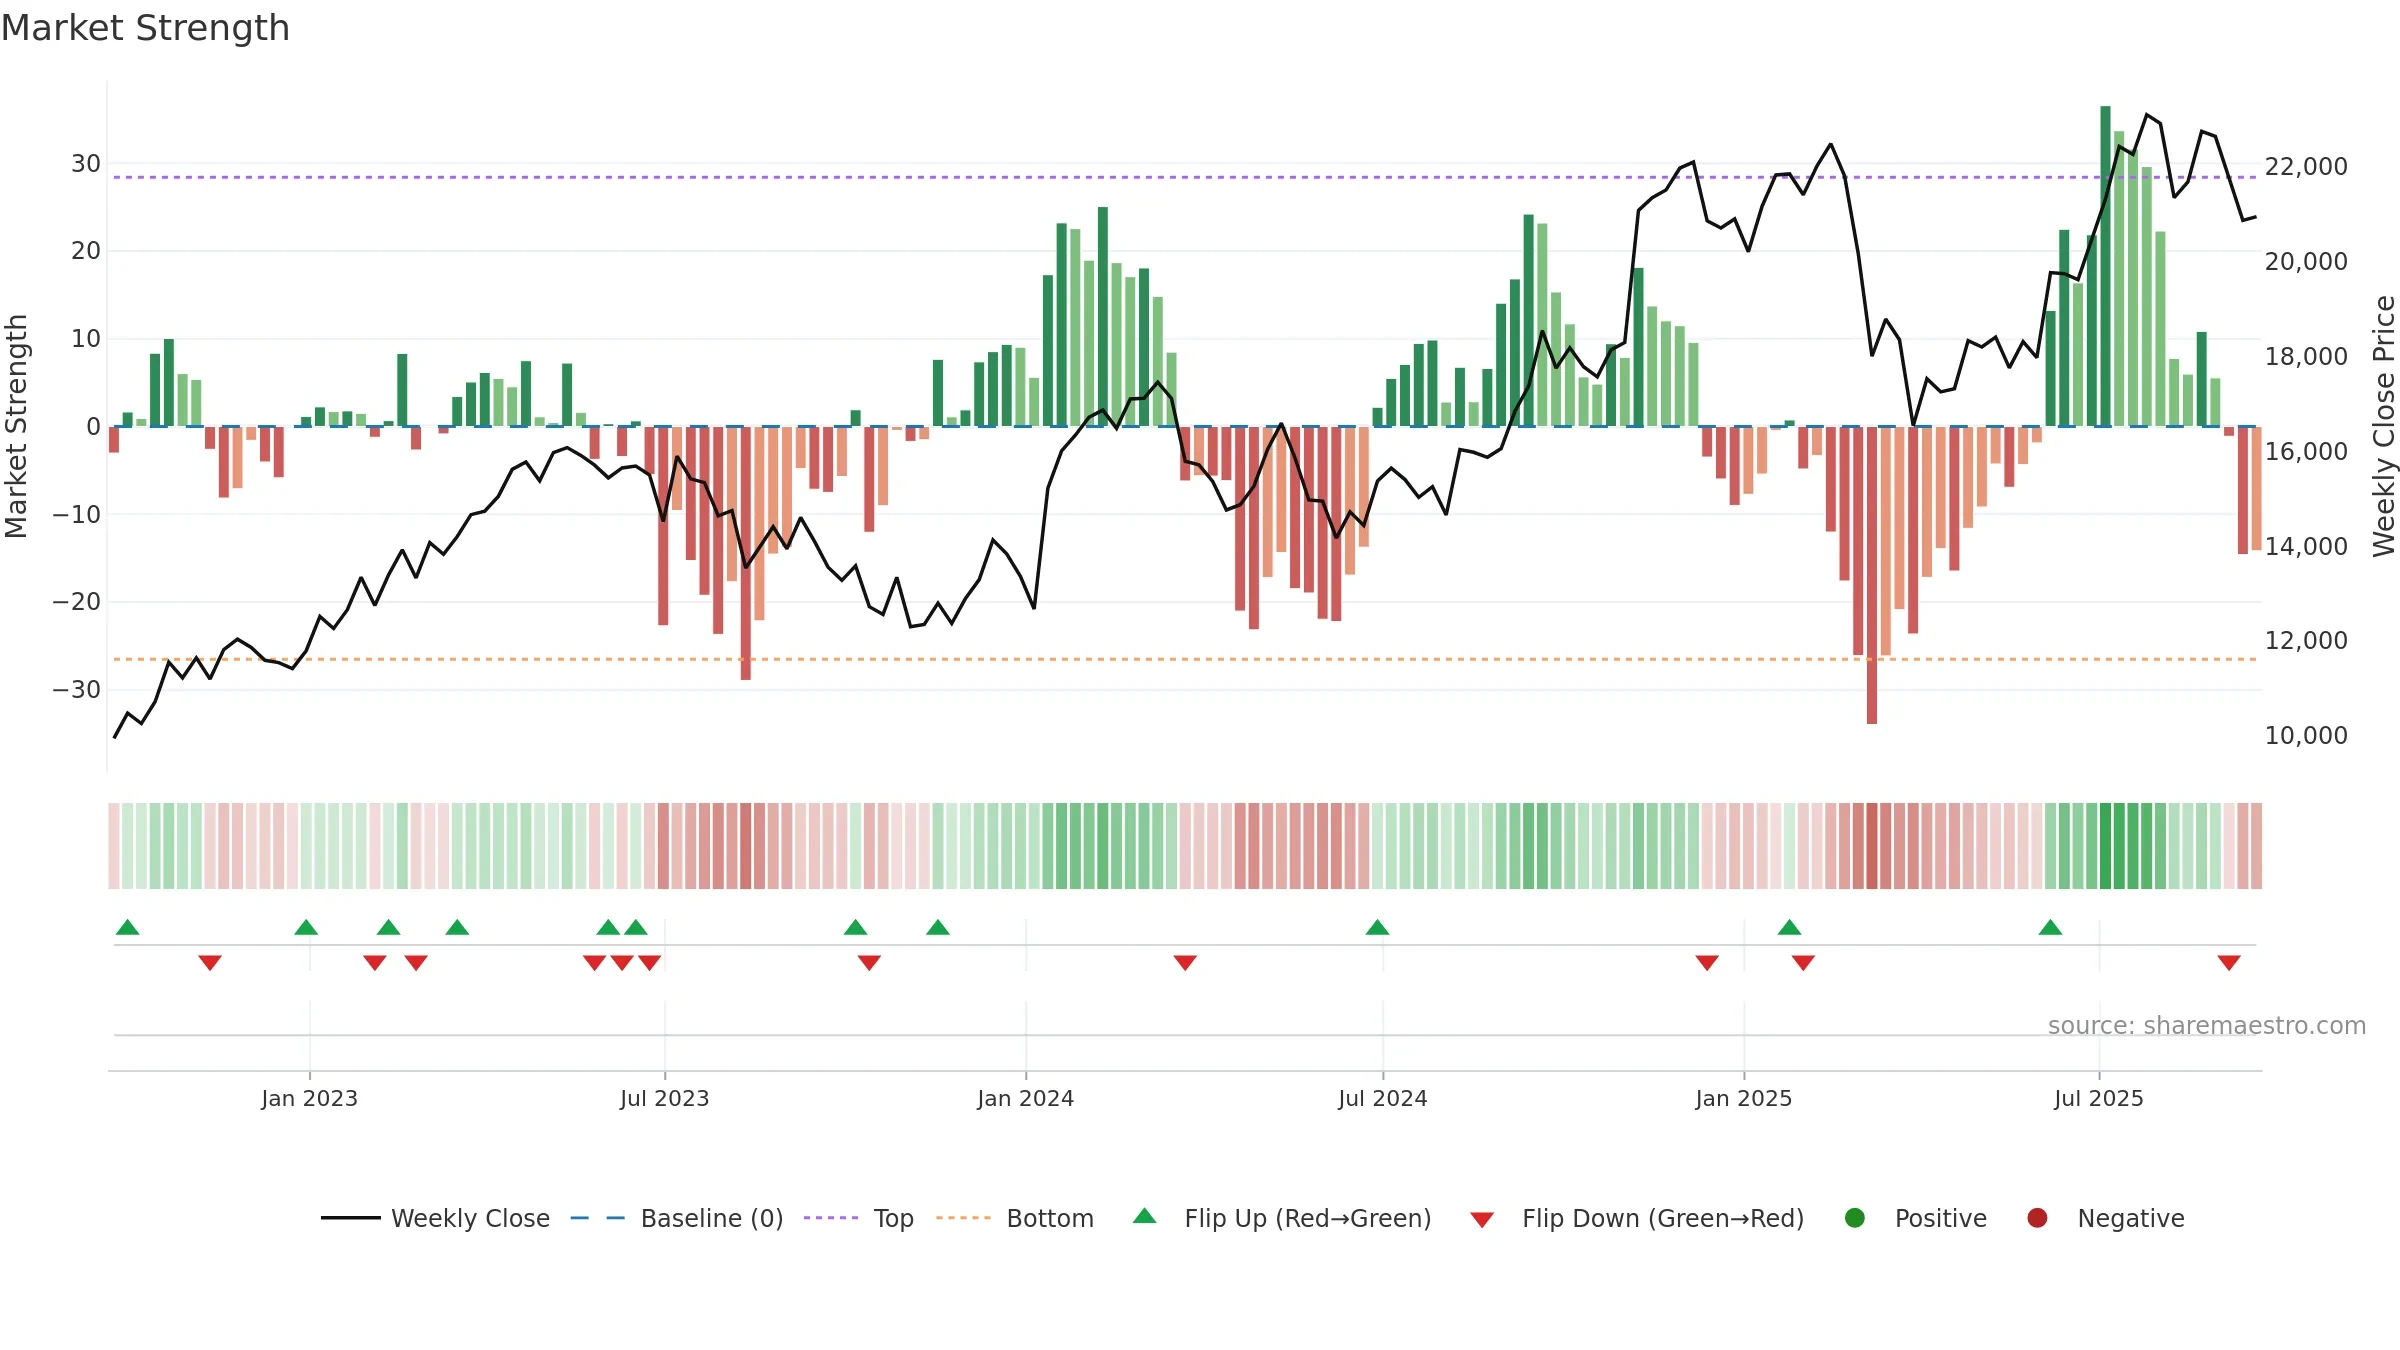Click the Jul 2023 axis label
This screenshot has height=1350, width=2400.
pos(664,1098)
